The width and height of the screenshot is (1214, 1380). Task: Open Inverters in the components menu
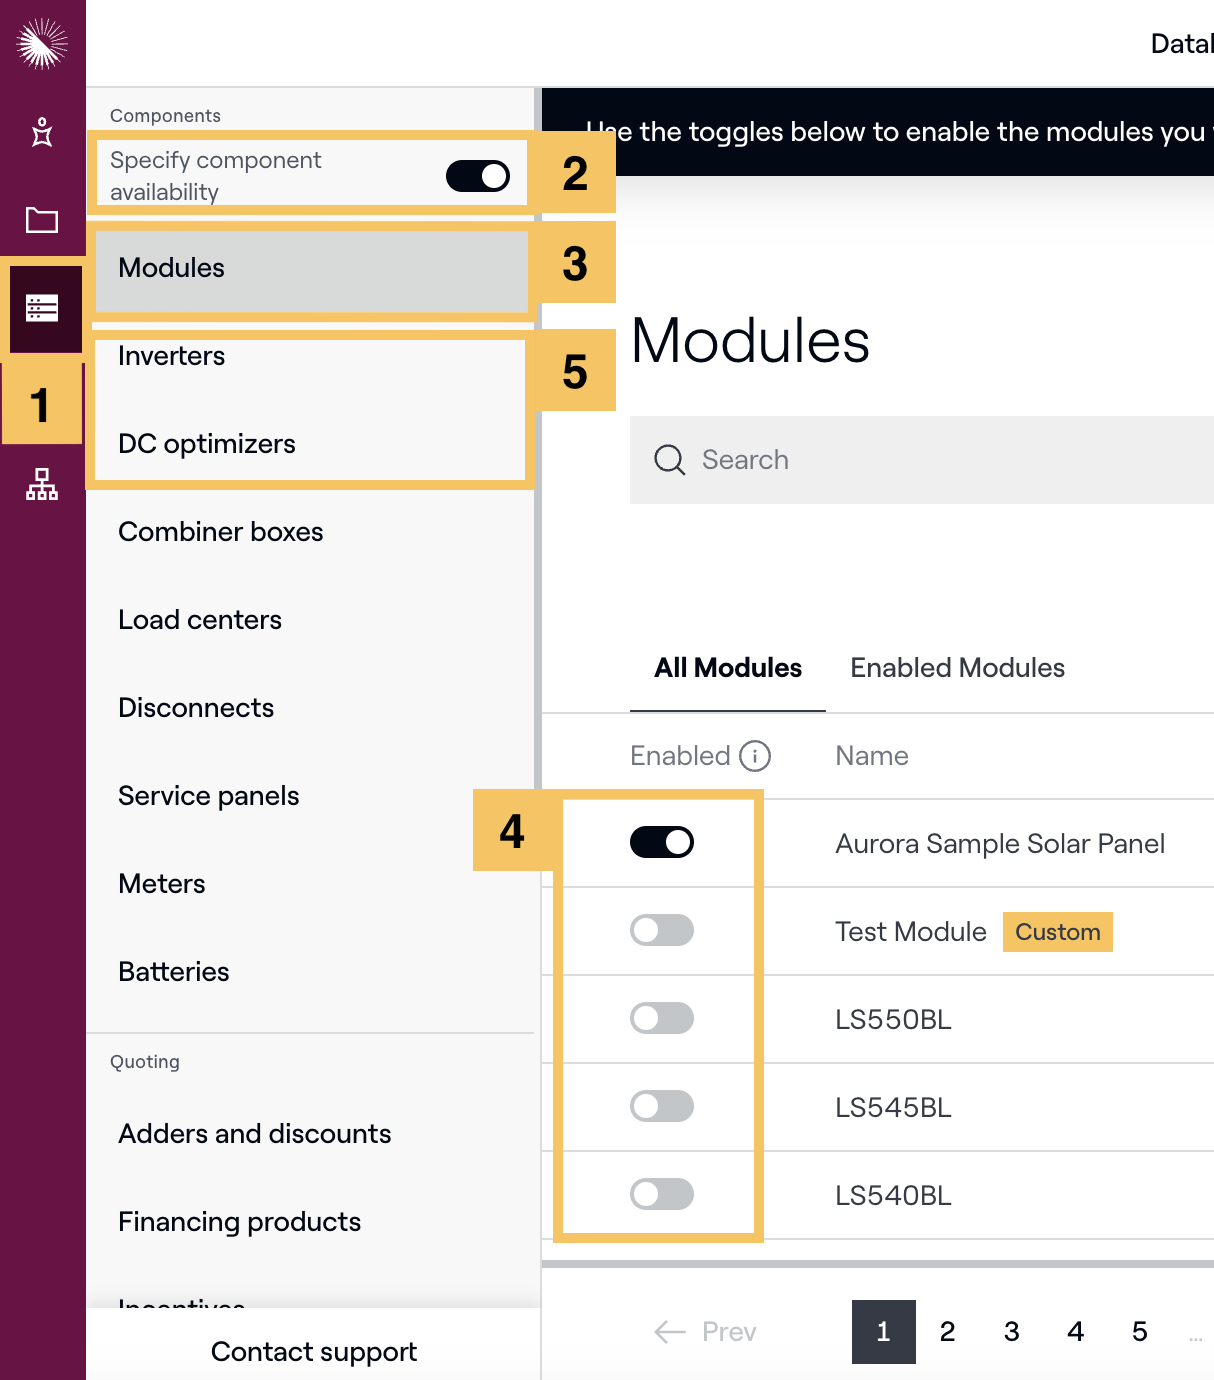[172, 356]
